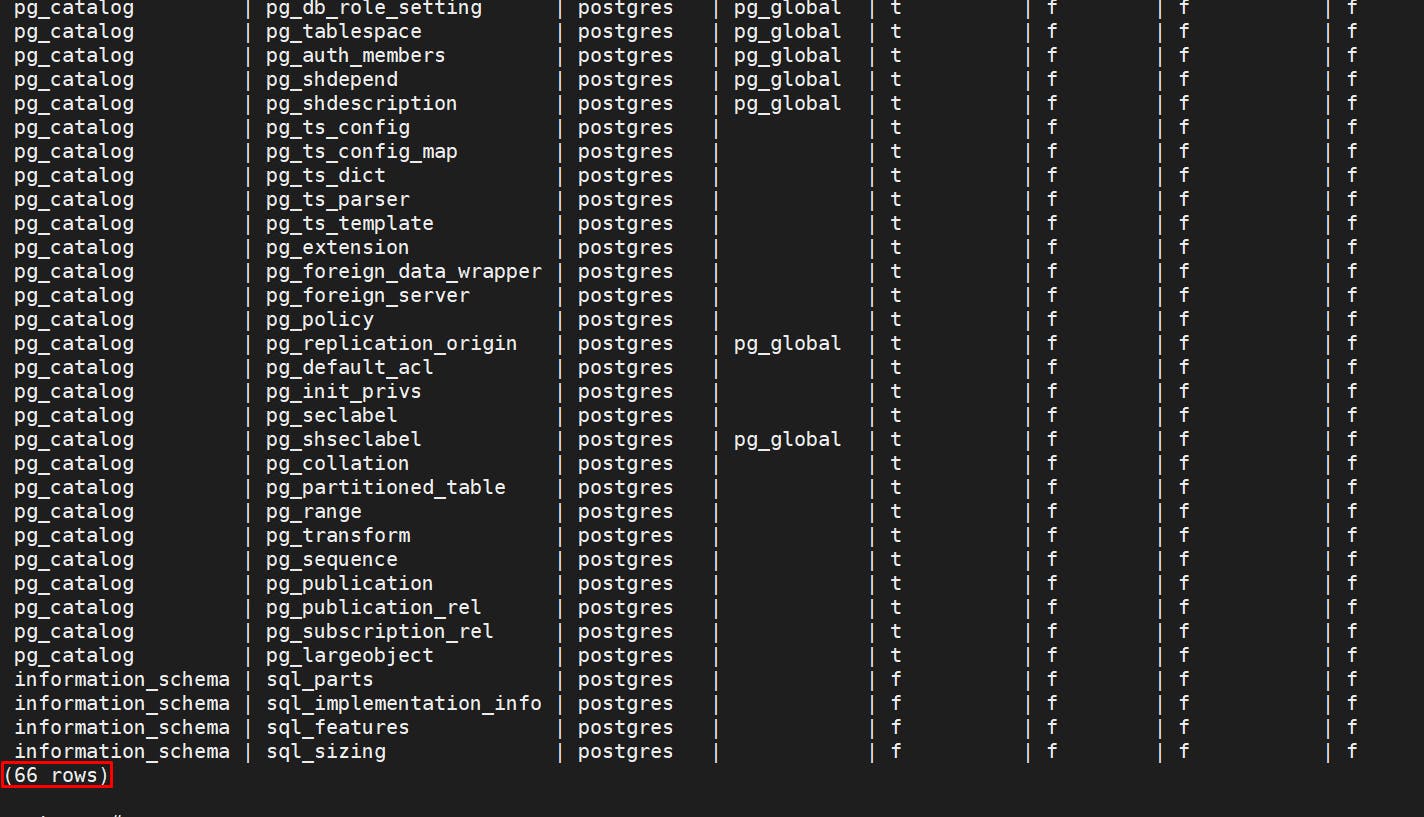Click information_schema in the sql_sizing row
Screen dimensions: 1424x817
(x=121, y=751)
